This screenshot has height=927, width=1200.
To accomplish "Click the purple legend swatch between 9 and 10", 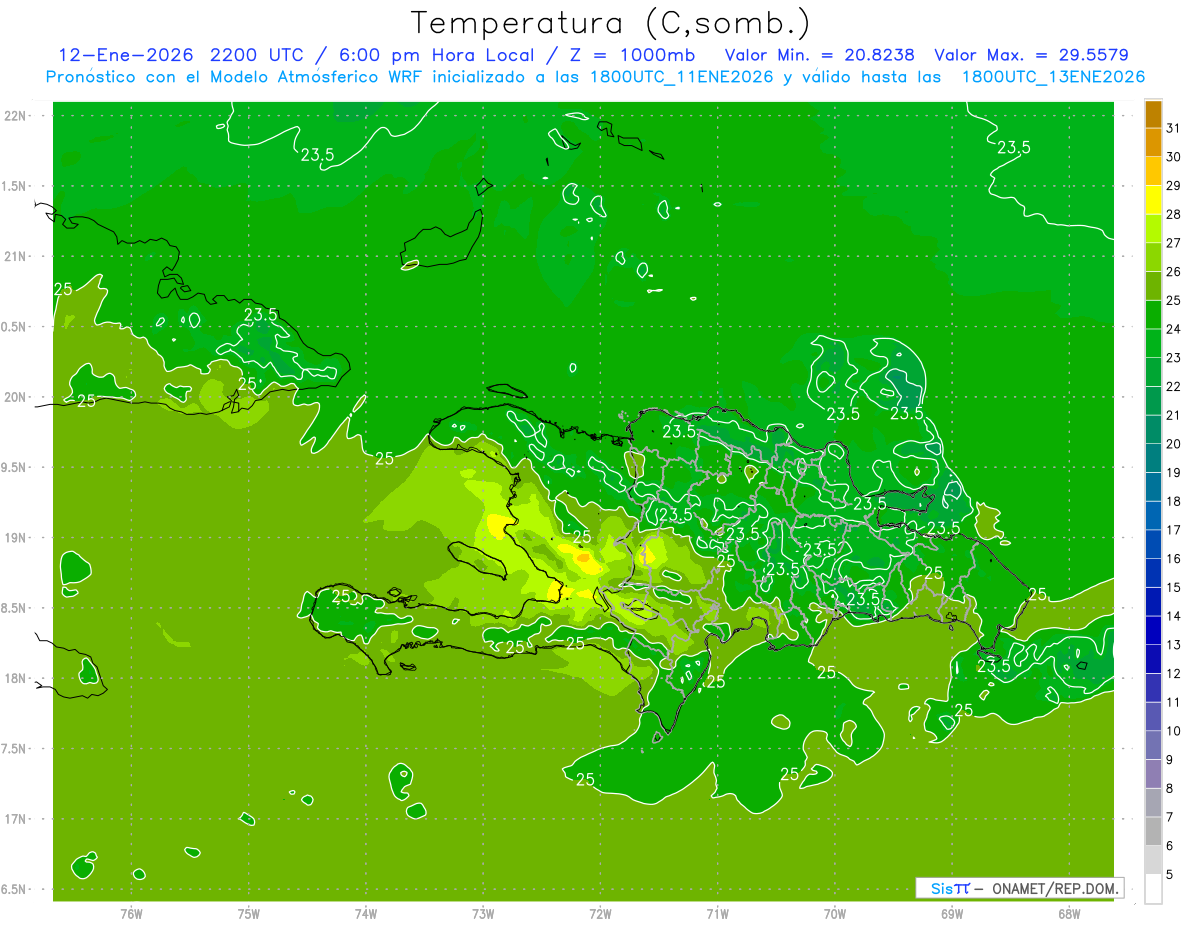I will coord(1153,745).
